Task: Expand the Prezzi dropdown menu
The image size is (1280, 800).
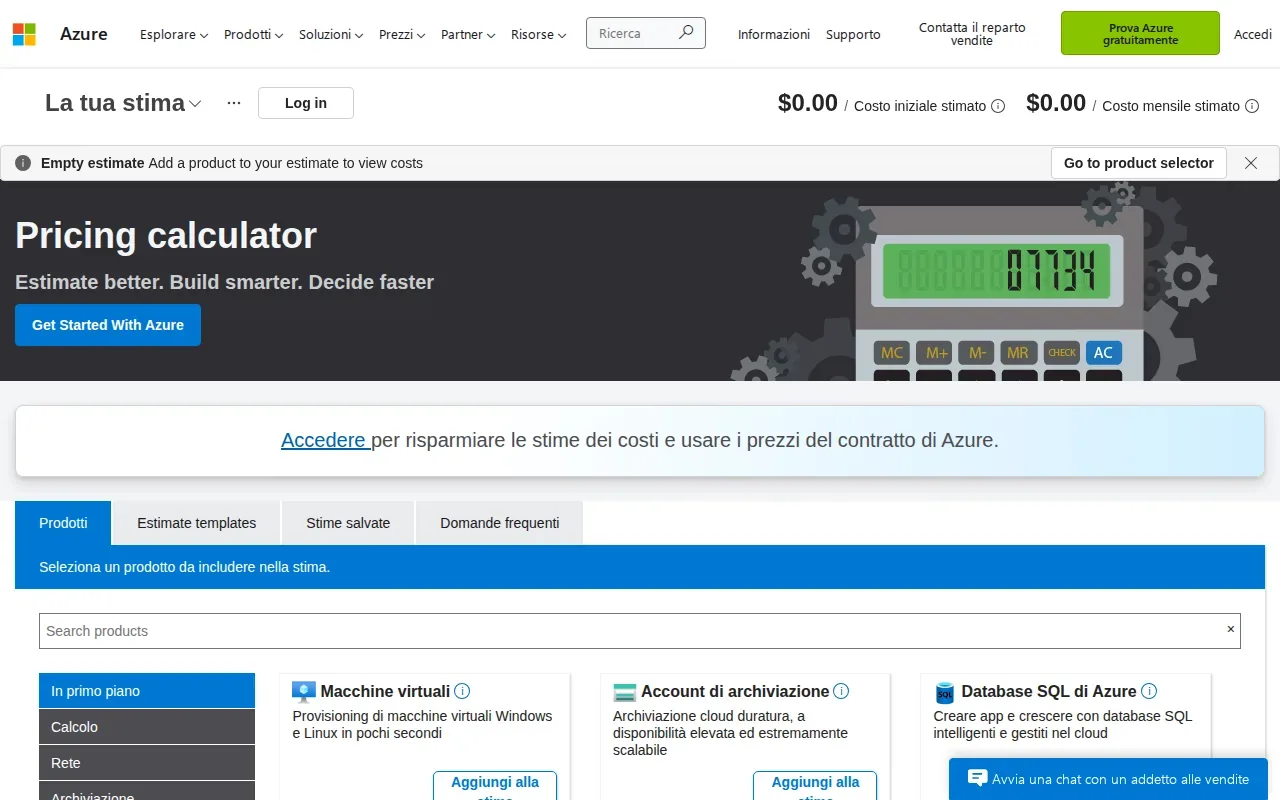Action: pyautogui.click(x=402, y=34)
